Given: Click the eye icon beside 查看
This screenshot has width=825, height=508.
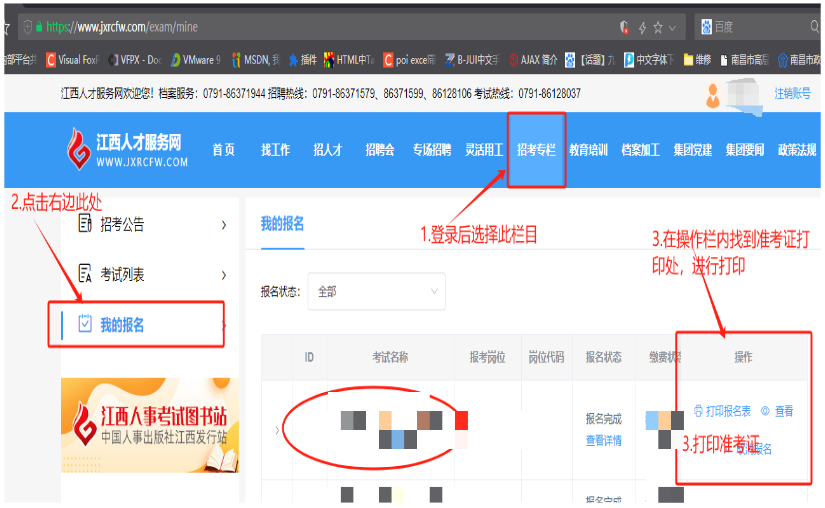Looking at the screenshot, I should (x=765, y=411).
